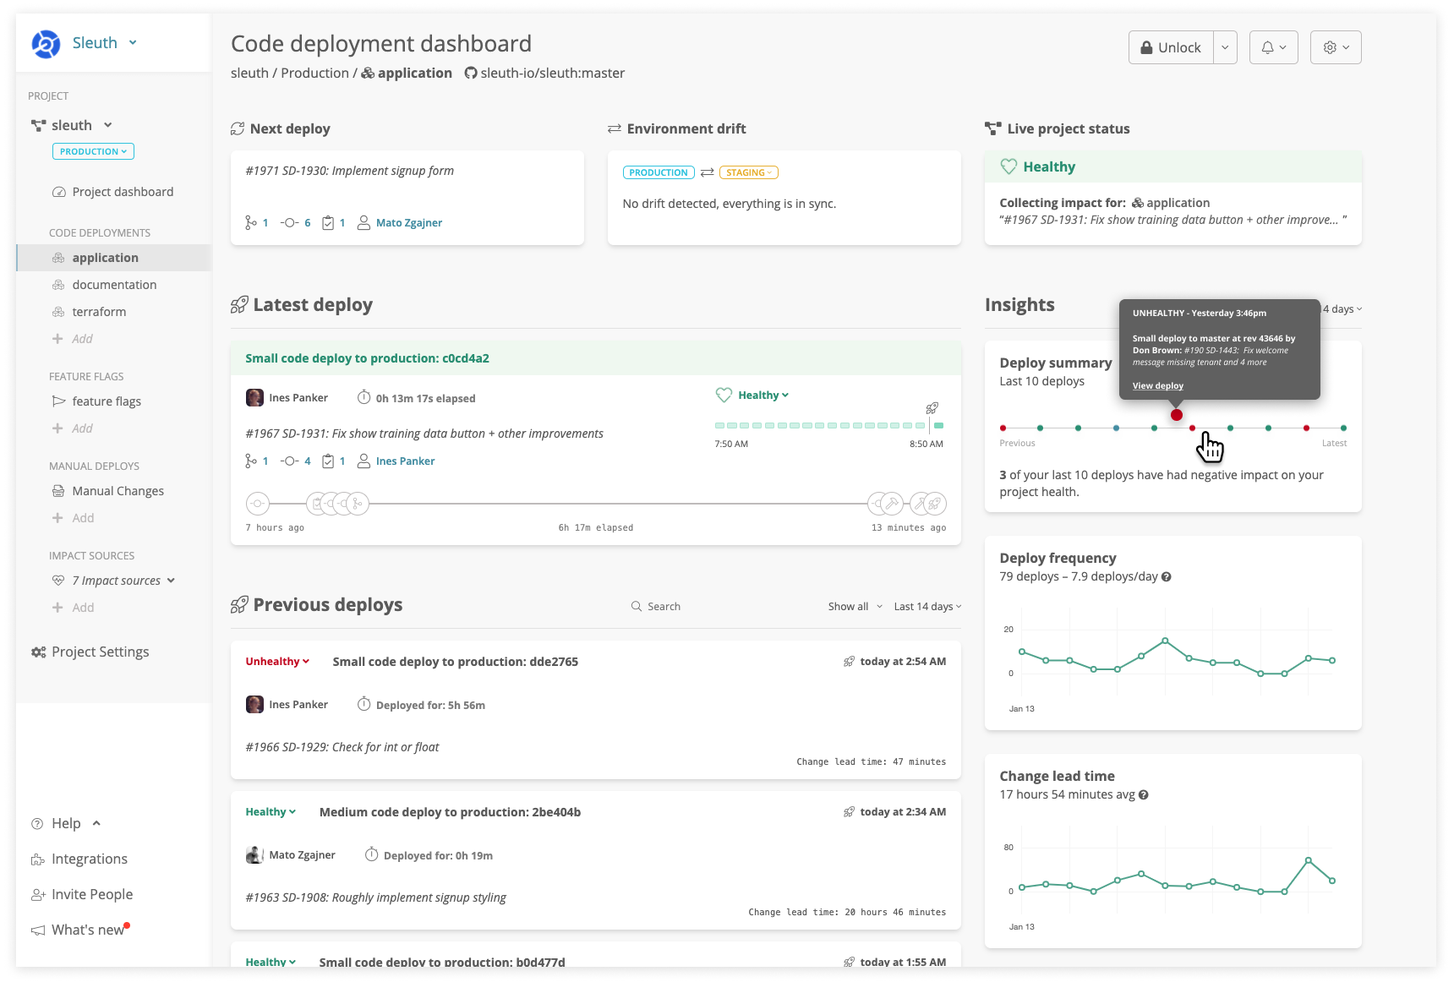This screenshot has width=1454, height=982.
Task: Open Mato Zgajner in Next deploy card
Action: pyautogui.click(x=409, y=223)
